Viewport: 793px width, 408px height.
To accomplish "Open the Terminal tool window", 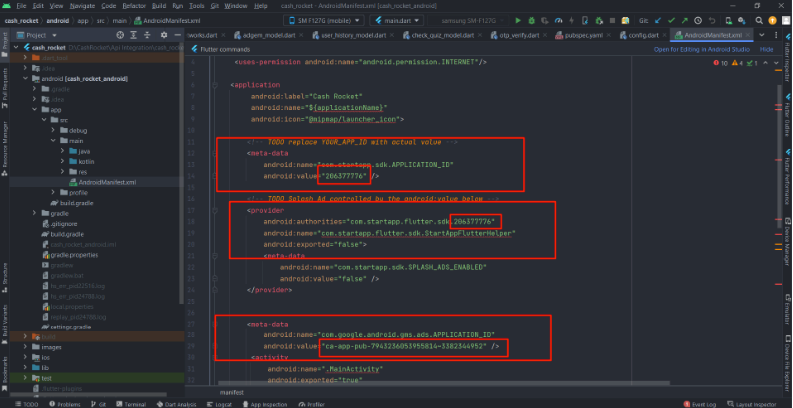I will pyautogui.click(x=135, y=404).
